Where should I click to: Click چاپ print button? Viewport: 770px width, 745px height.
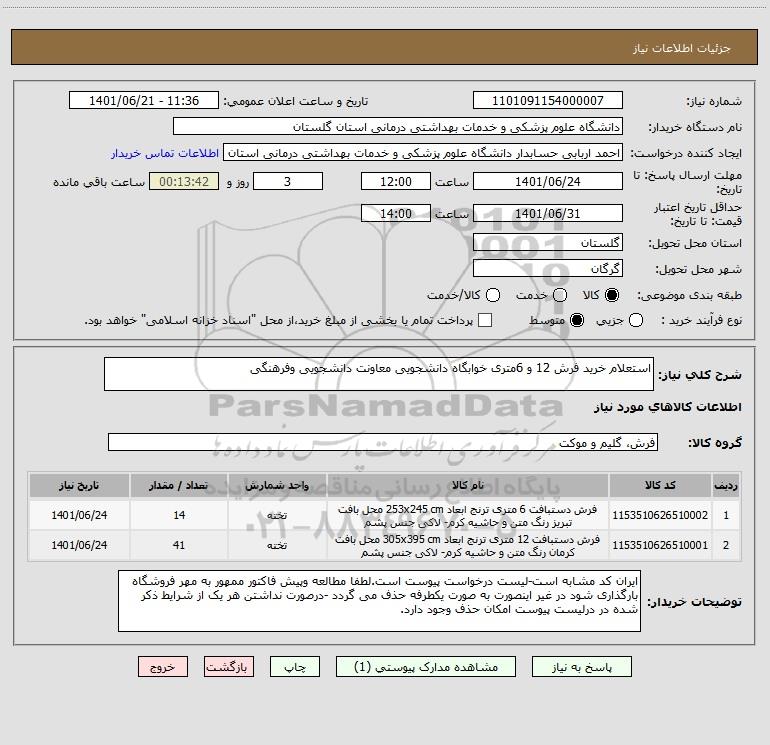point(295,667)
